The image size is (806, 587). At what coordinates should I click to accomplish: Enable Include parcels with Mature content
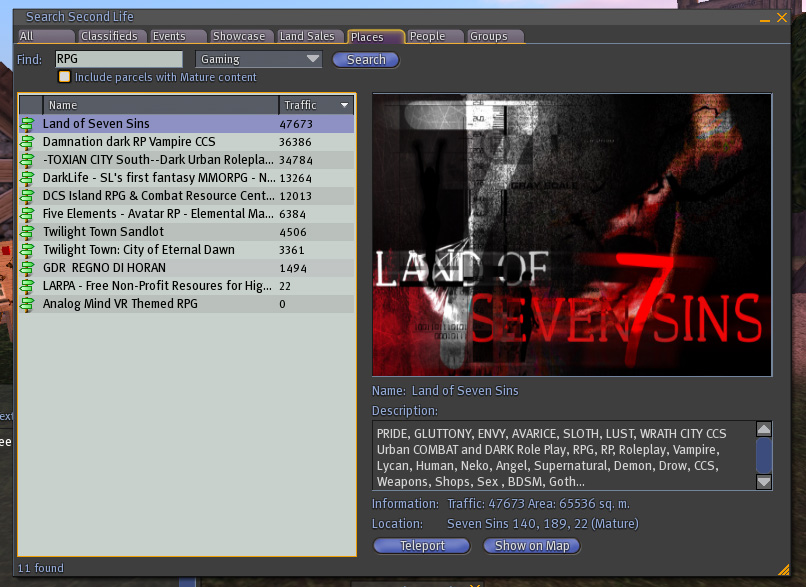point(65,77)
